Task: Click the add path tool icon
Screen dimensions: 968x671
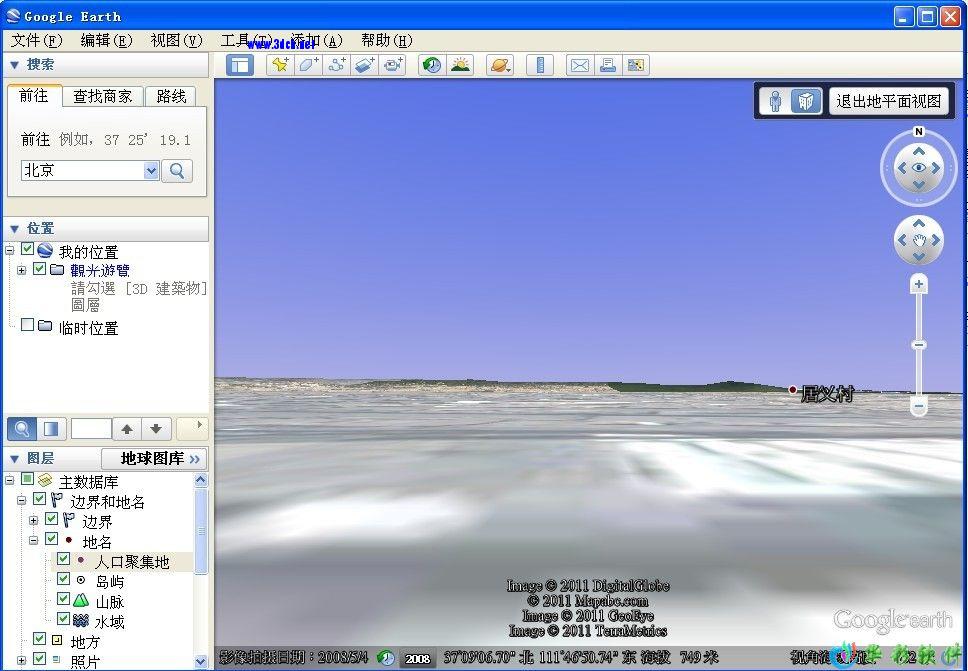Action: tap(336, 65)
